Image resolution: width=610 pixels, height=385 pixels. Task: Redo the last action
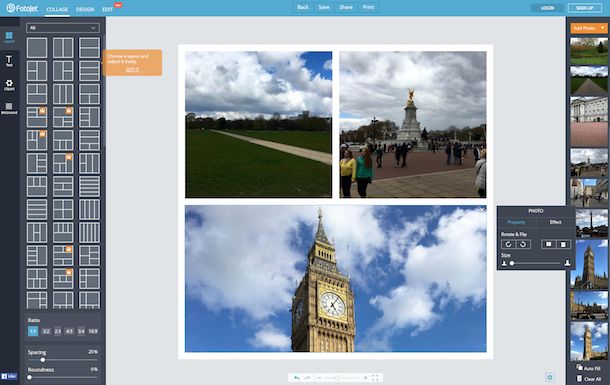[307, 378]
